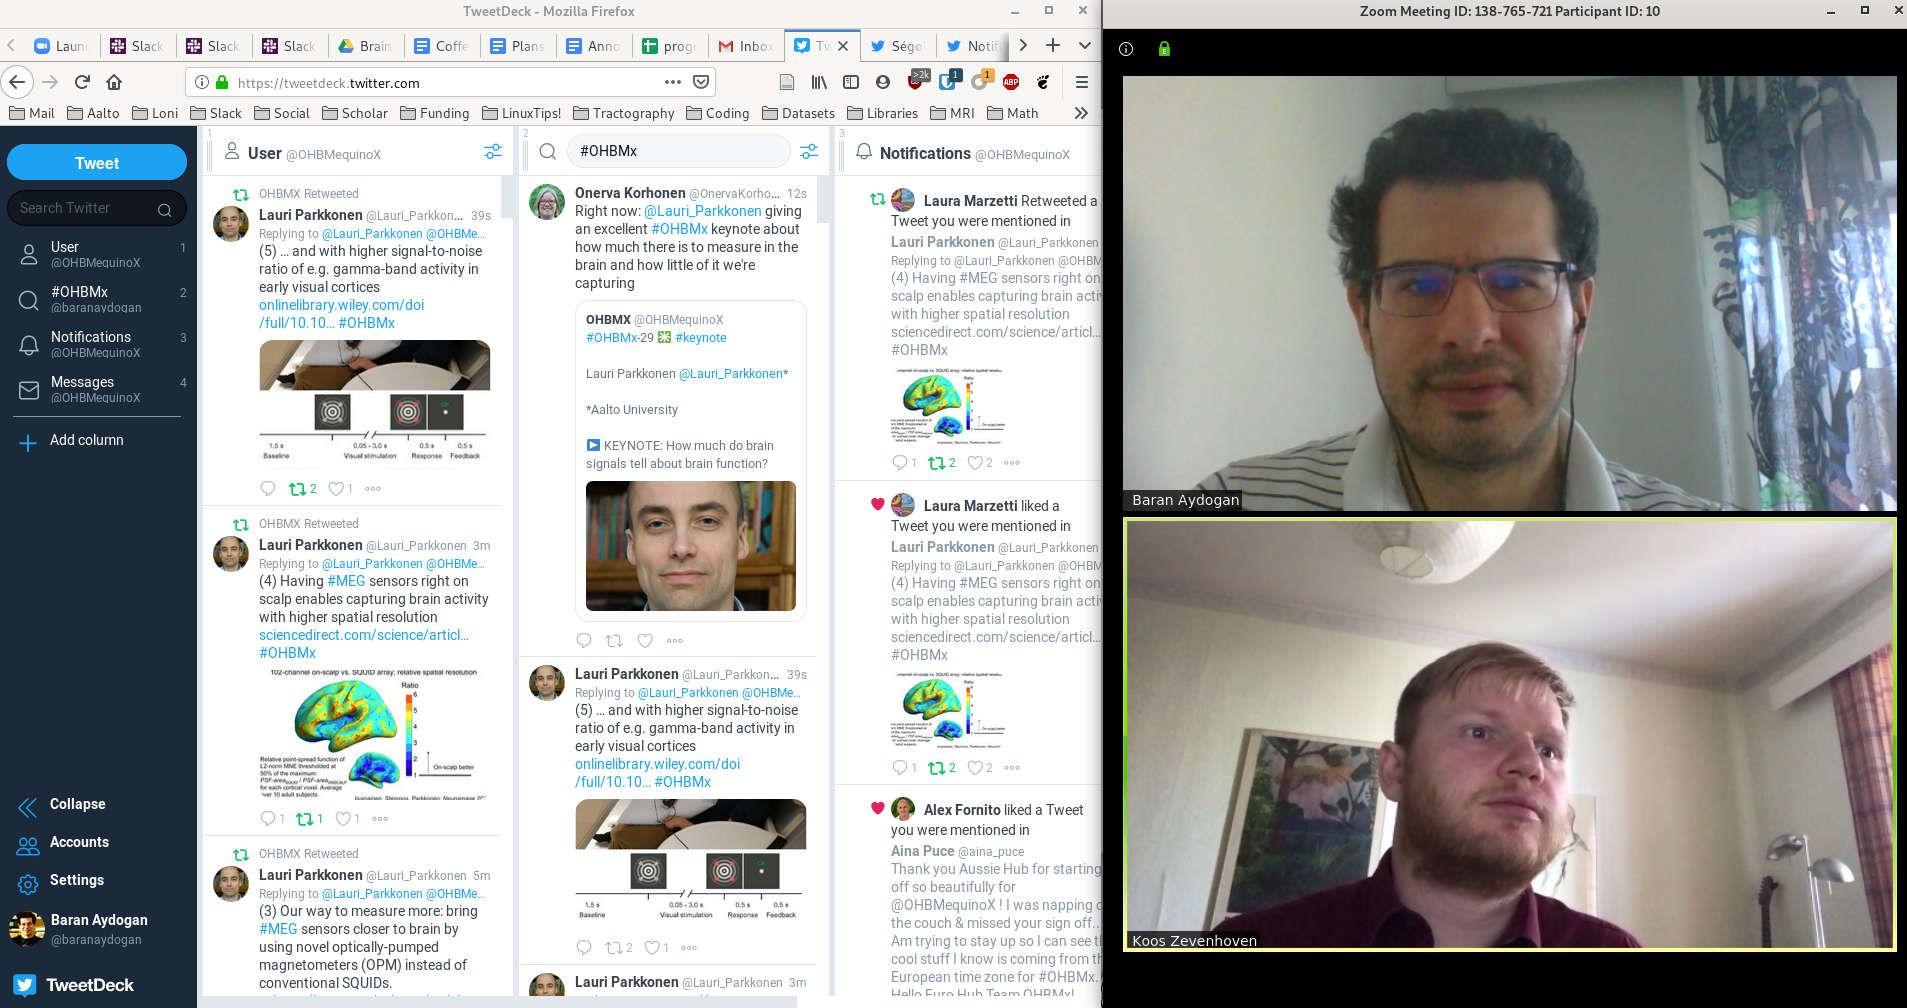
Task: Click the Zoom encryption green lock icon
Action: click(1164, 49)
